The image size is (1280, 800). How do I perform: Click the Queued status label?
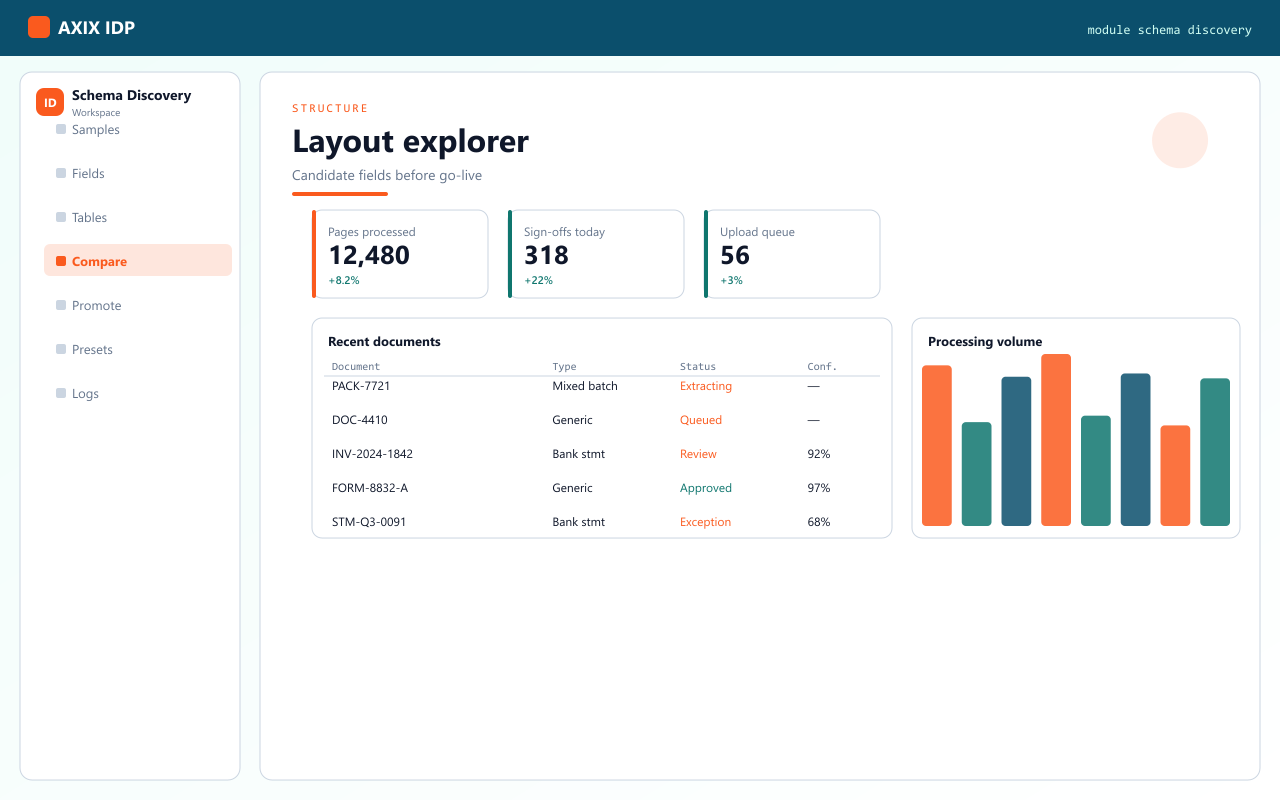701,420
